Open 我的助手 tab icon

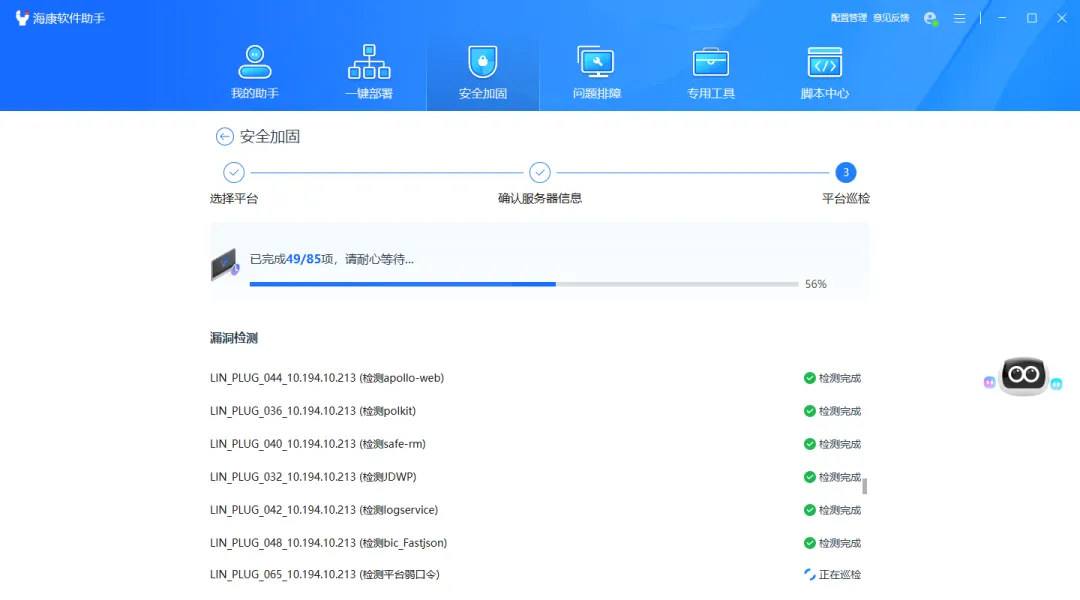[254, 62]
